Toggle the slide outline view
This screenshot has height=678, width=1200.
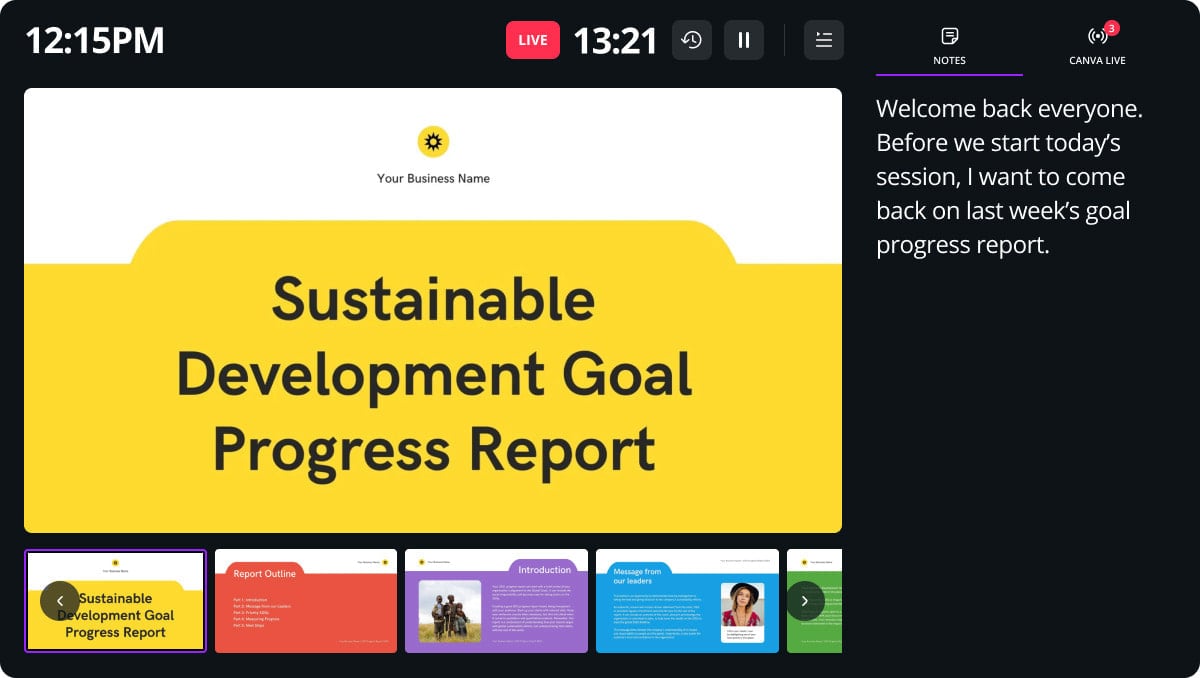[x=823, y=39]
